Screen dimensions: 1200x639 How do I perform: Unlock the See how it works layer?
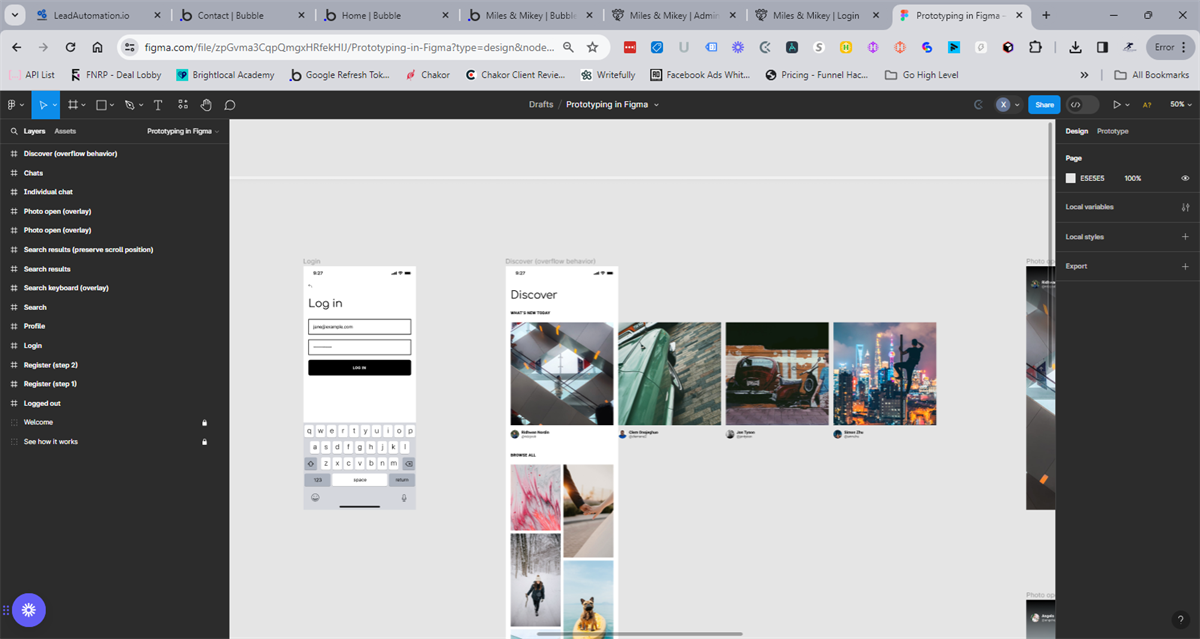[204, 441]
